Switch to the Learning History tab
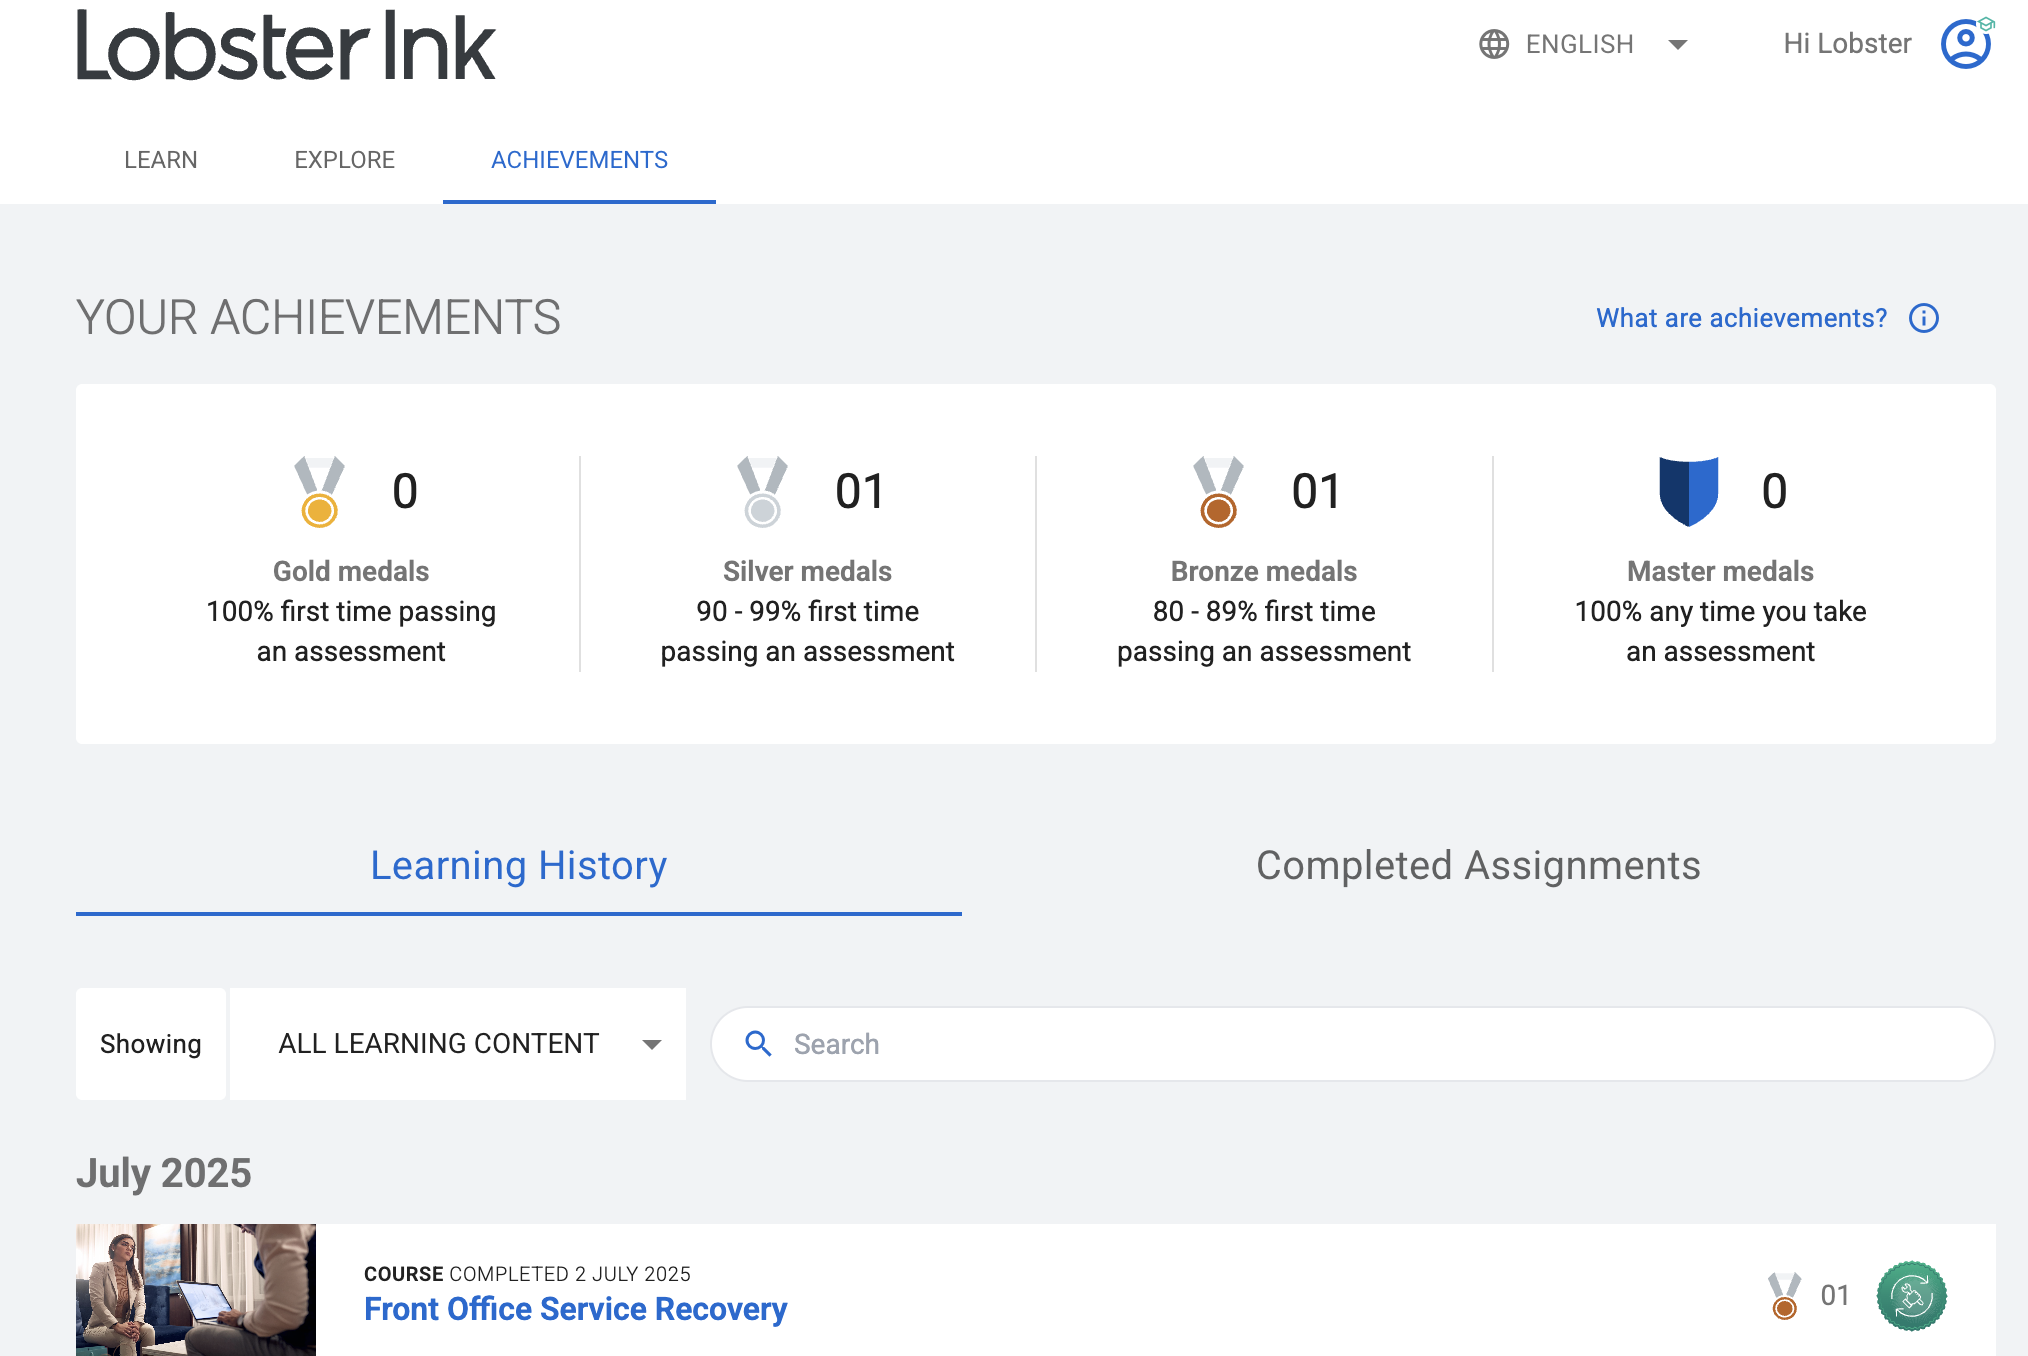The width and height of the screenshot is (2028, 1356). [x=519, y=866]
